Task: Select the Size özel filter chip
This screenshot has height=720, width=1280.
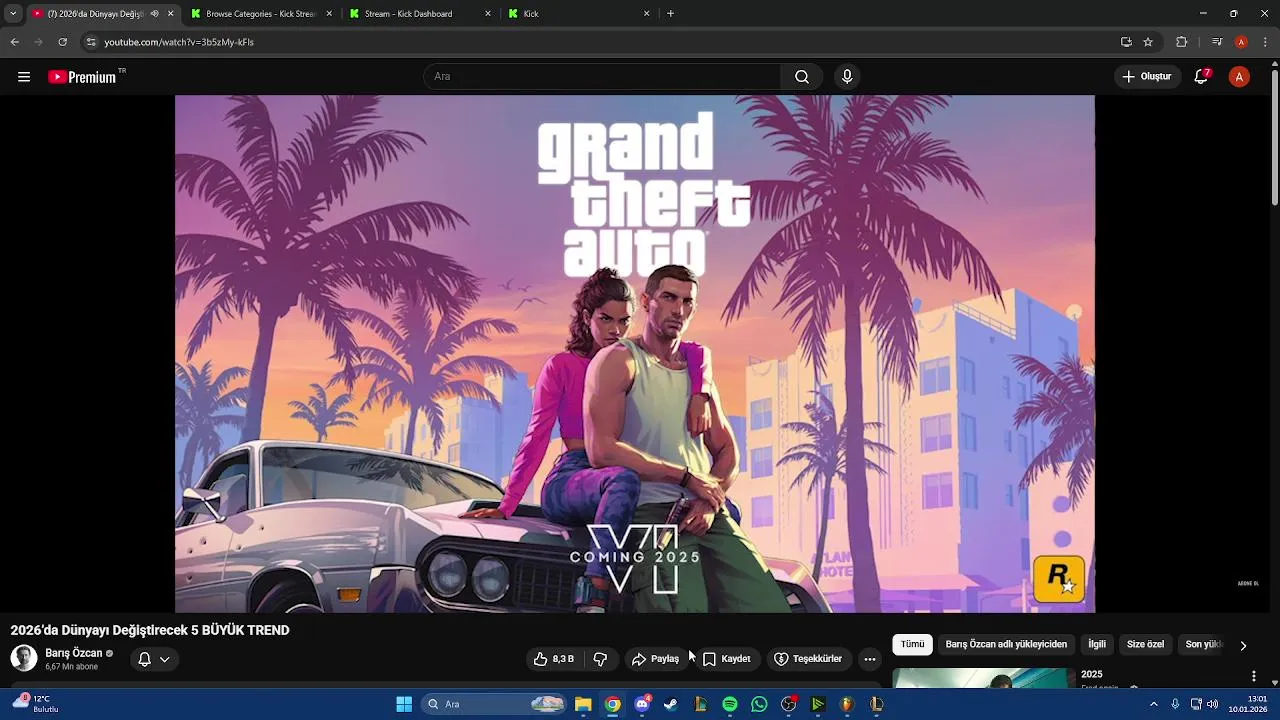Action: (1145, 645)
